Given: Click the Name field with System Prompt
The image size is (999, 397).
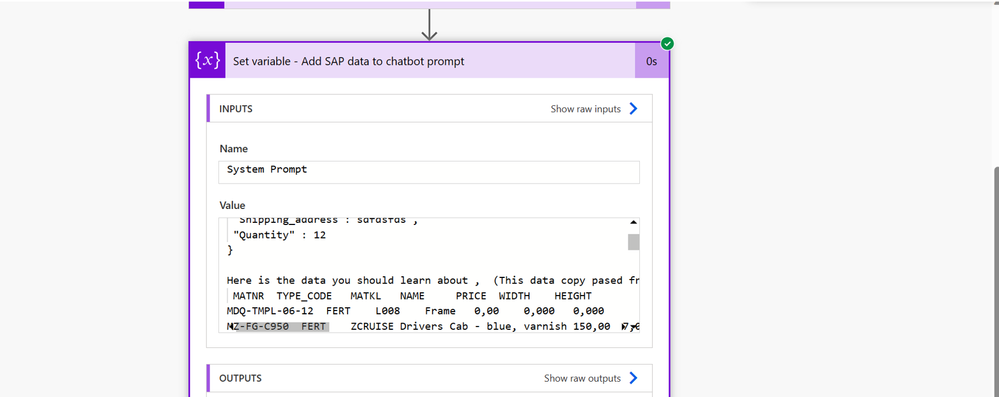Looking at the screenshot, I should pyautogui.click(x=429, y=172).
